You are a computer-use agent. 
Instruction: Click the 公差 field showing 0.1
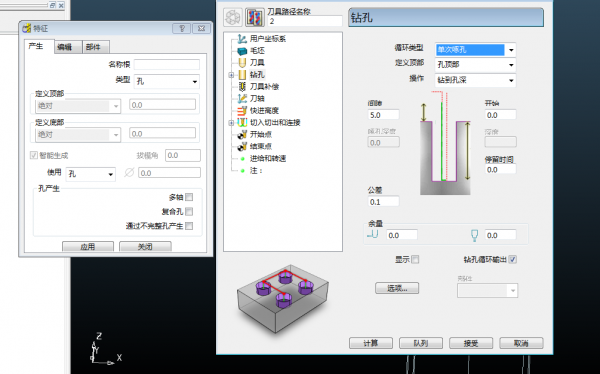click(x=383, y=202)
